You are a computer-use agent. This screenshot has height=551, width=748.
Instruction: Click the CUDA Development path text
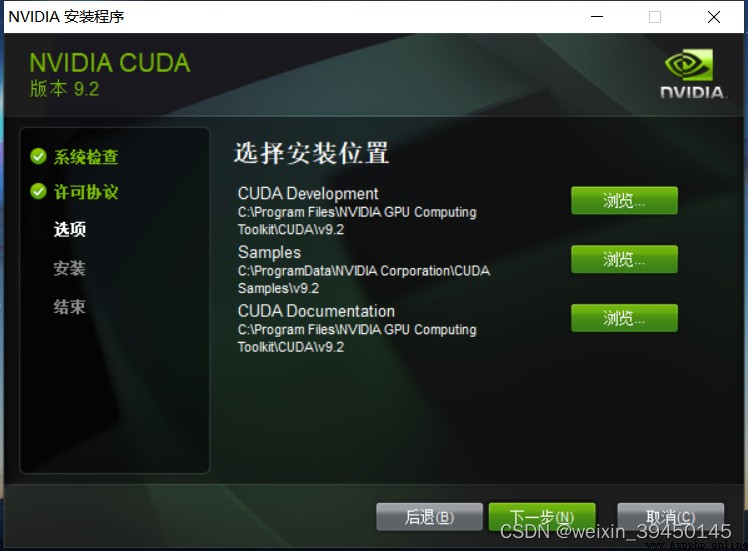point(357,220)
